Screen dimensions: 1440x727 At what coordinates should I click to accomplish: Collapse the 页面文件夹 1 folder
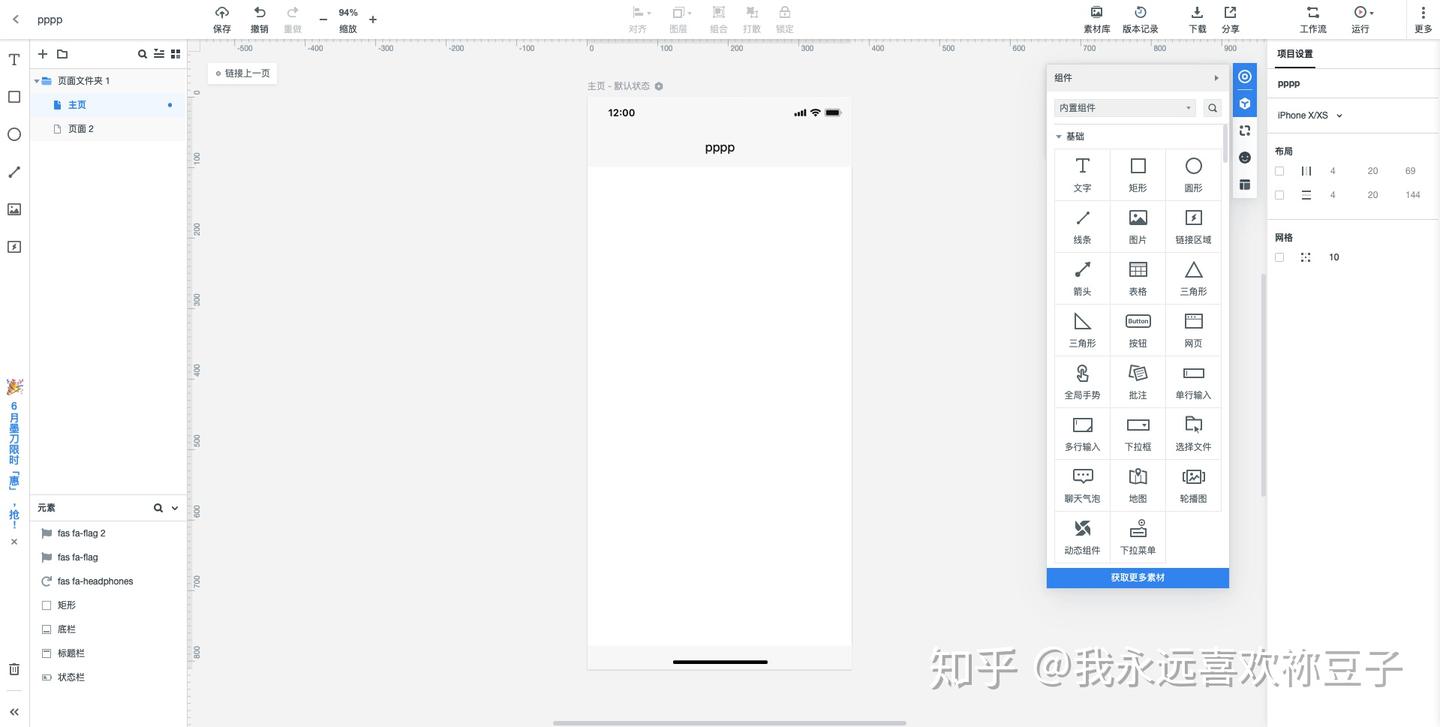pyautogui.click(x=37, y=81)
